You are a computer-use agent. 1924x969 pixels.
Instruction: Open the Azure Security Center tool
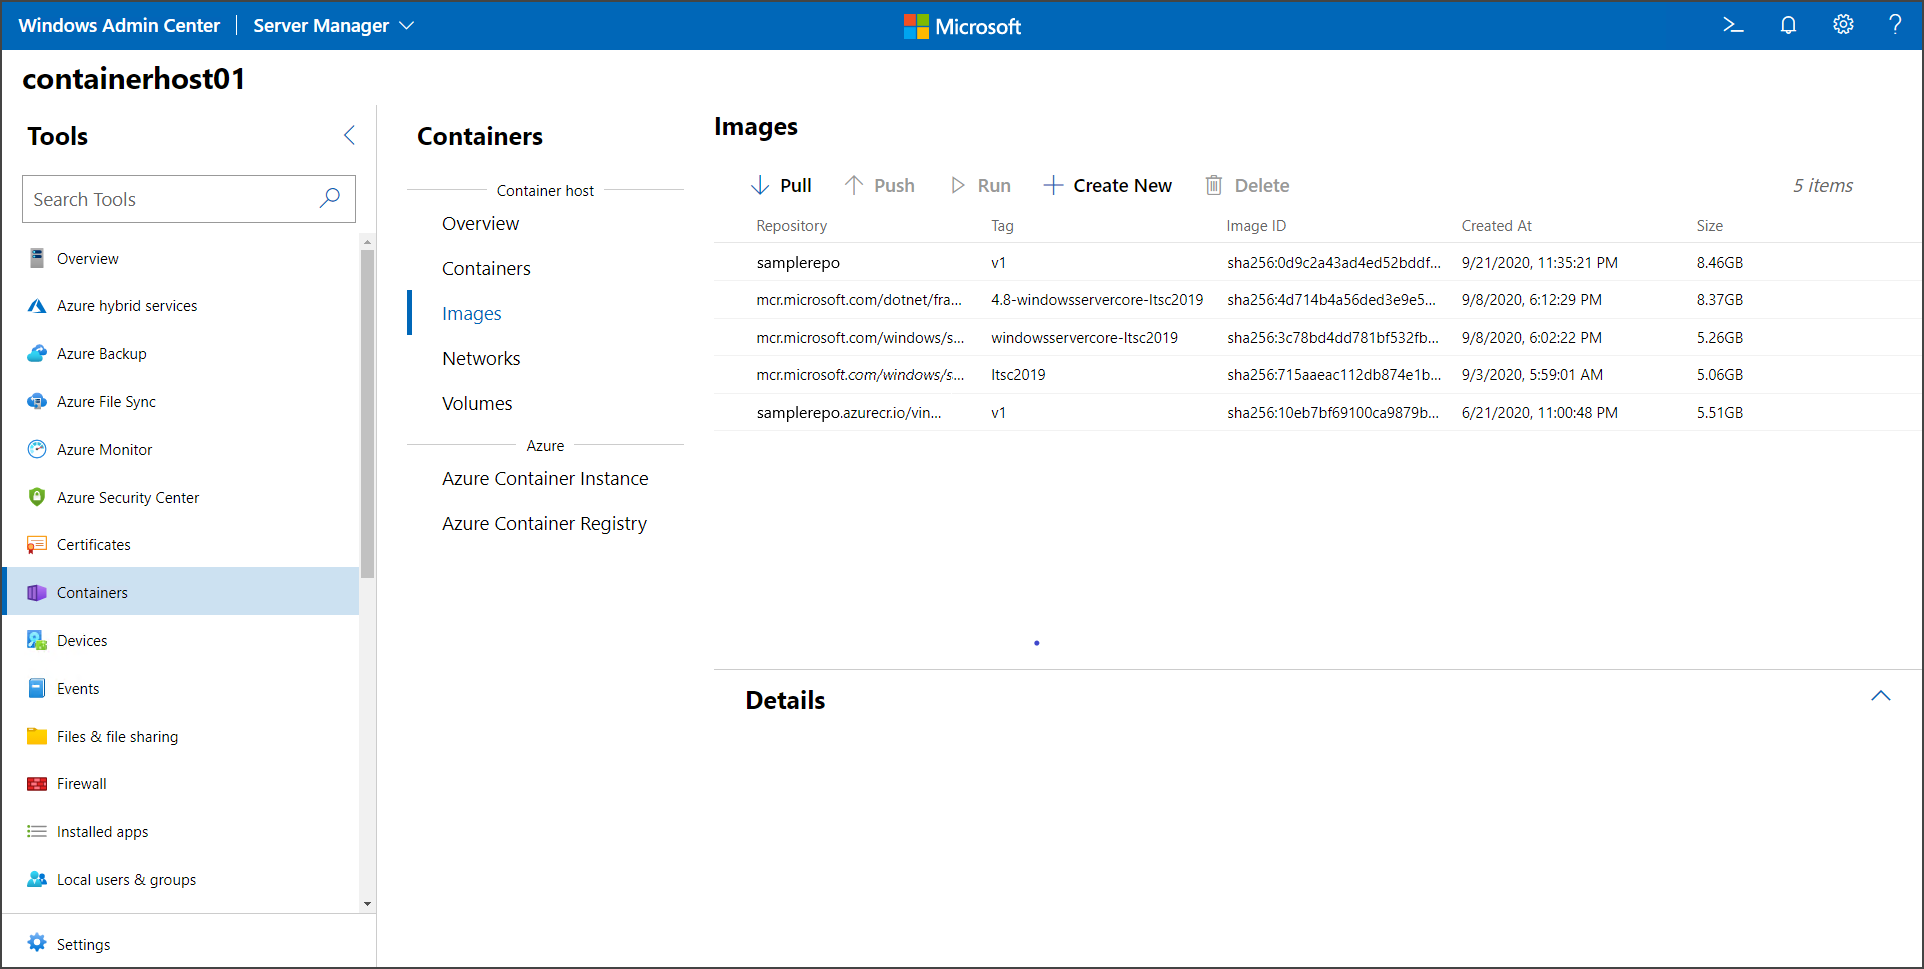click(x=128, y=497)
